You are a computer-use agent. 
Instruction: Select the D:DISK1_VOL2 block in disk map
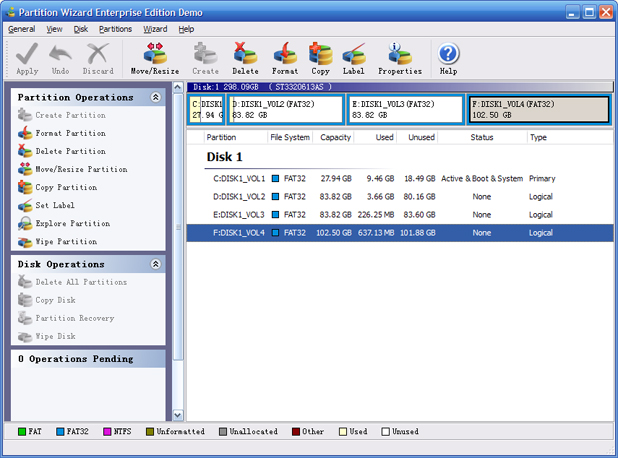286,110
